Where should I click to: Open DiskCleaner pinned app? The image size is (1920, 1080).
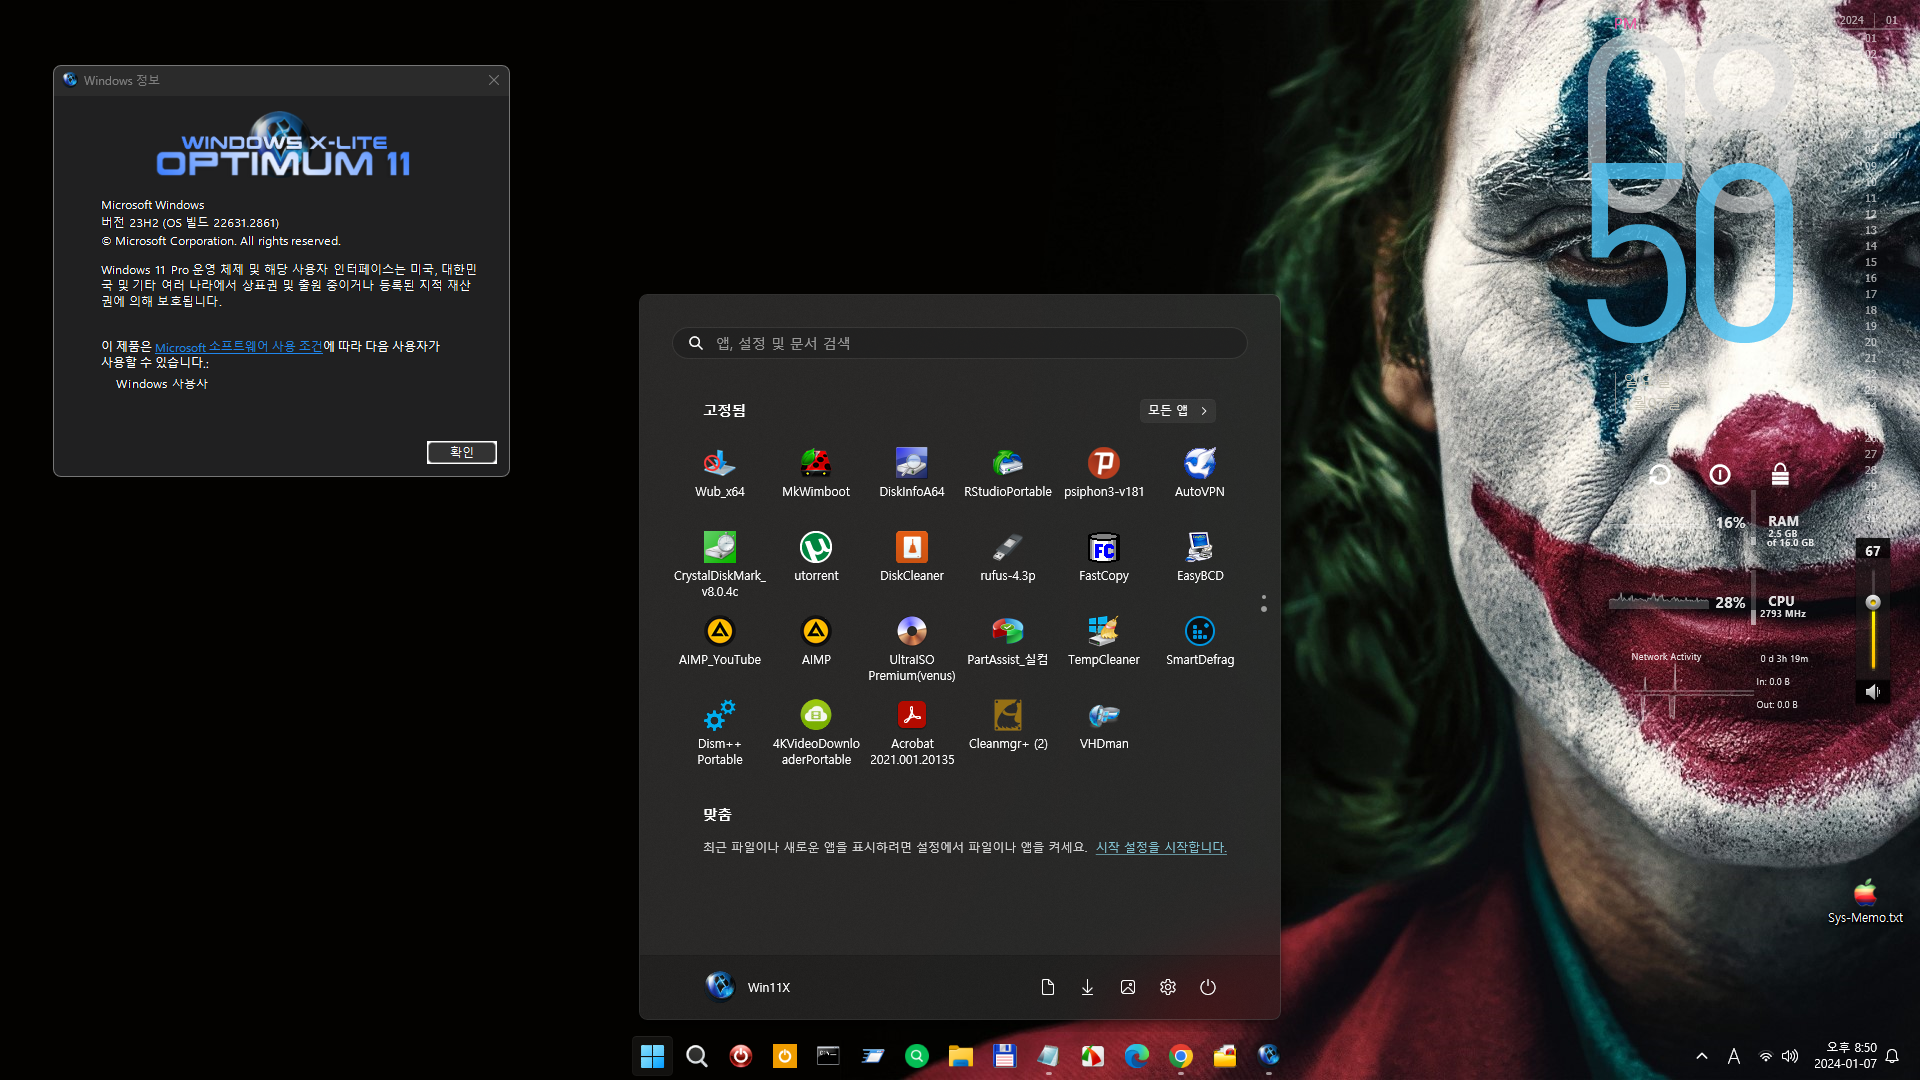(912, 556)
